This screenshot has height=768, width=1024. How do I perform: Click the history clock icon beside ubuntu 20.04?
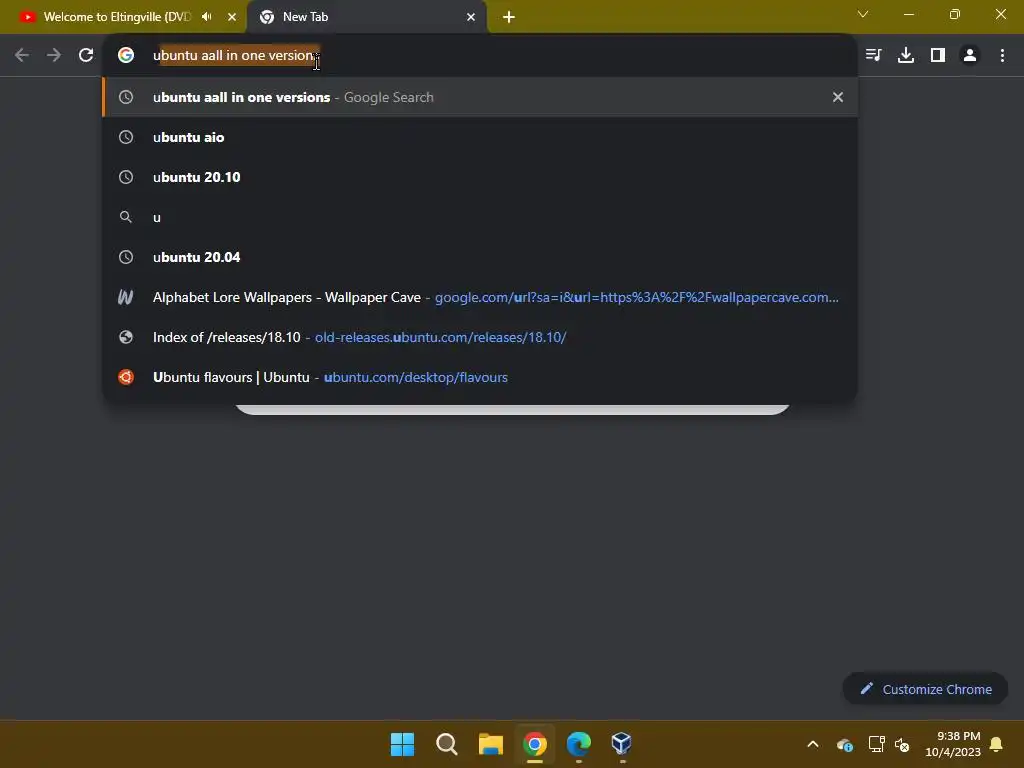126,257
